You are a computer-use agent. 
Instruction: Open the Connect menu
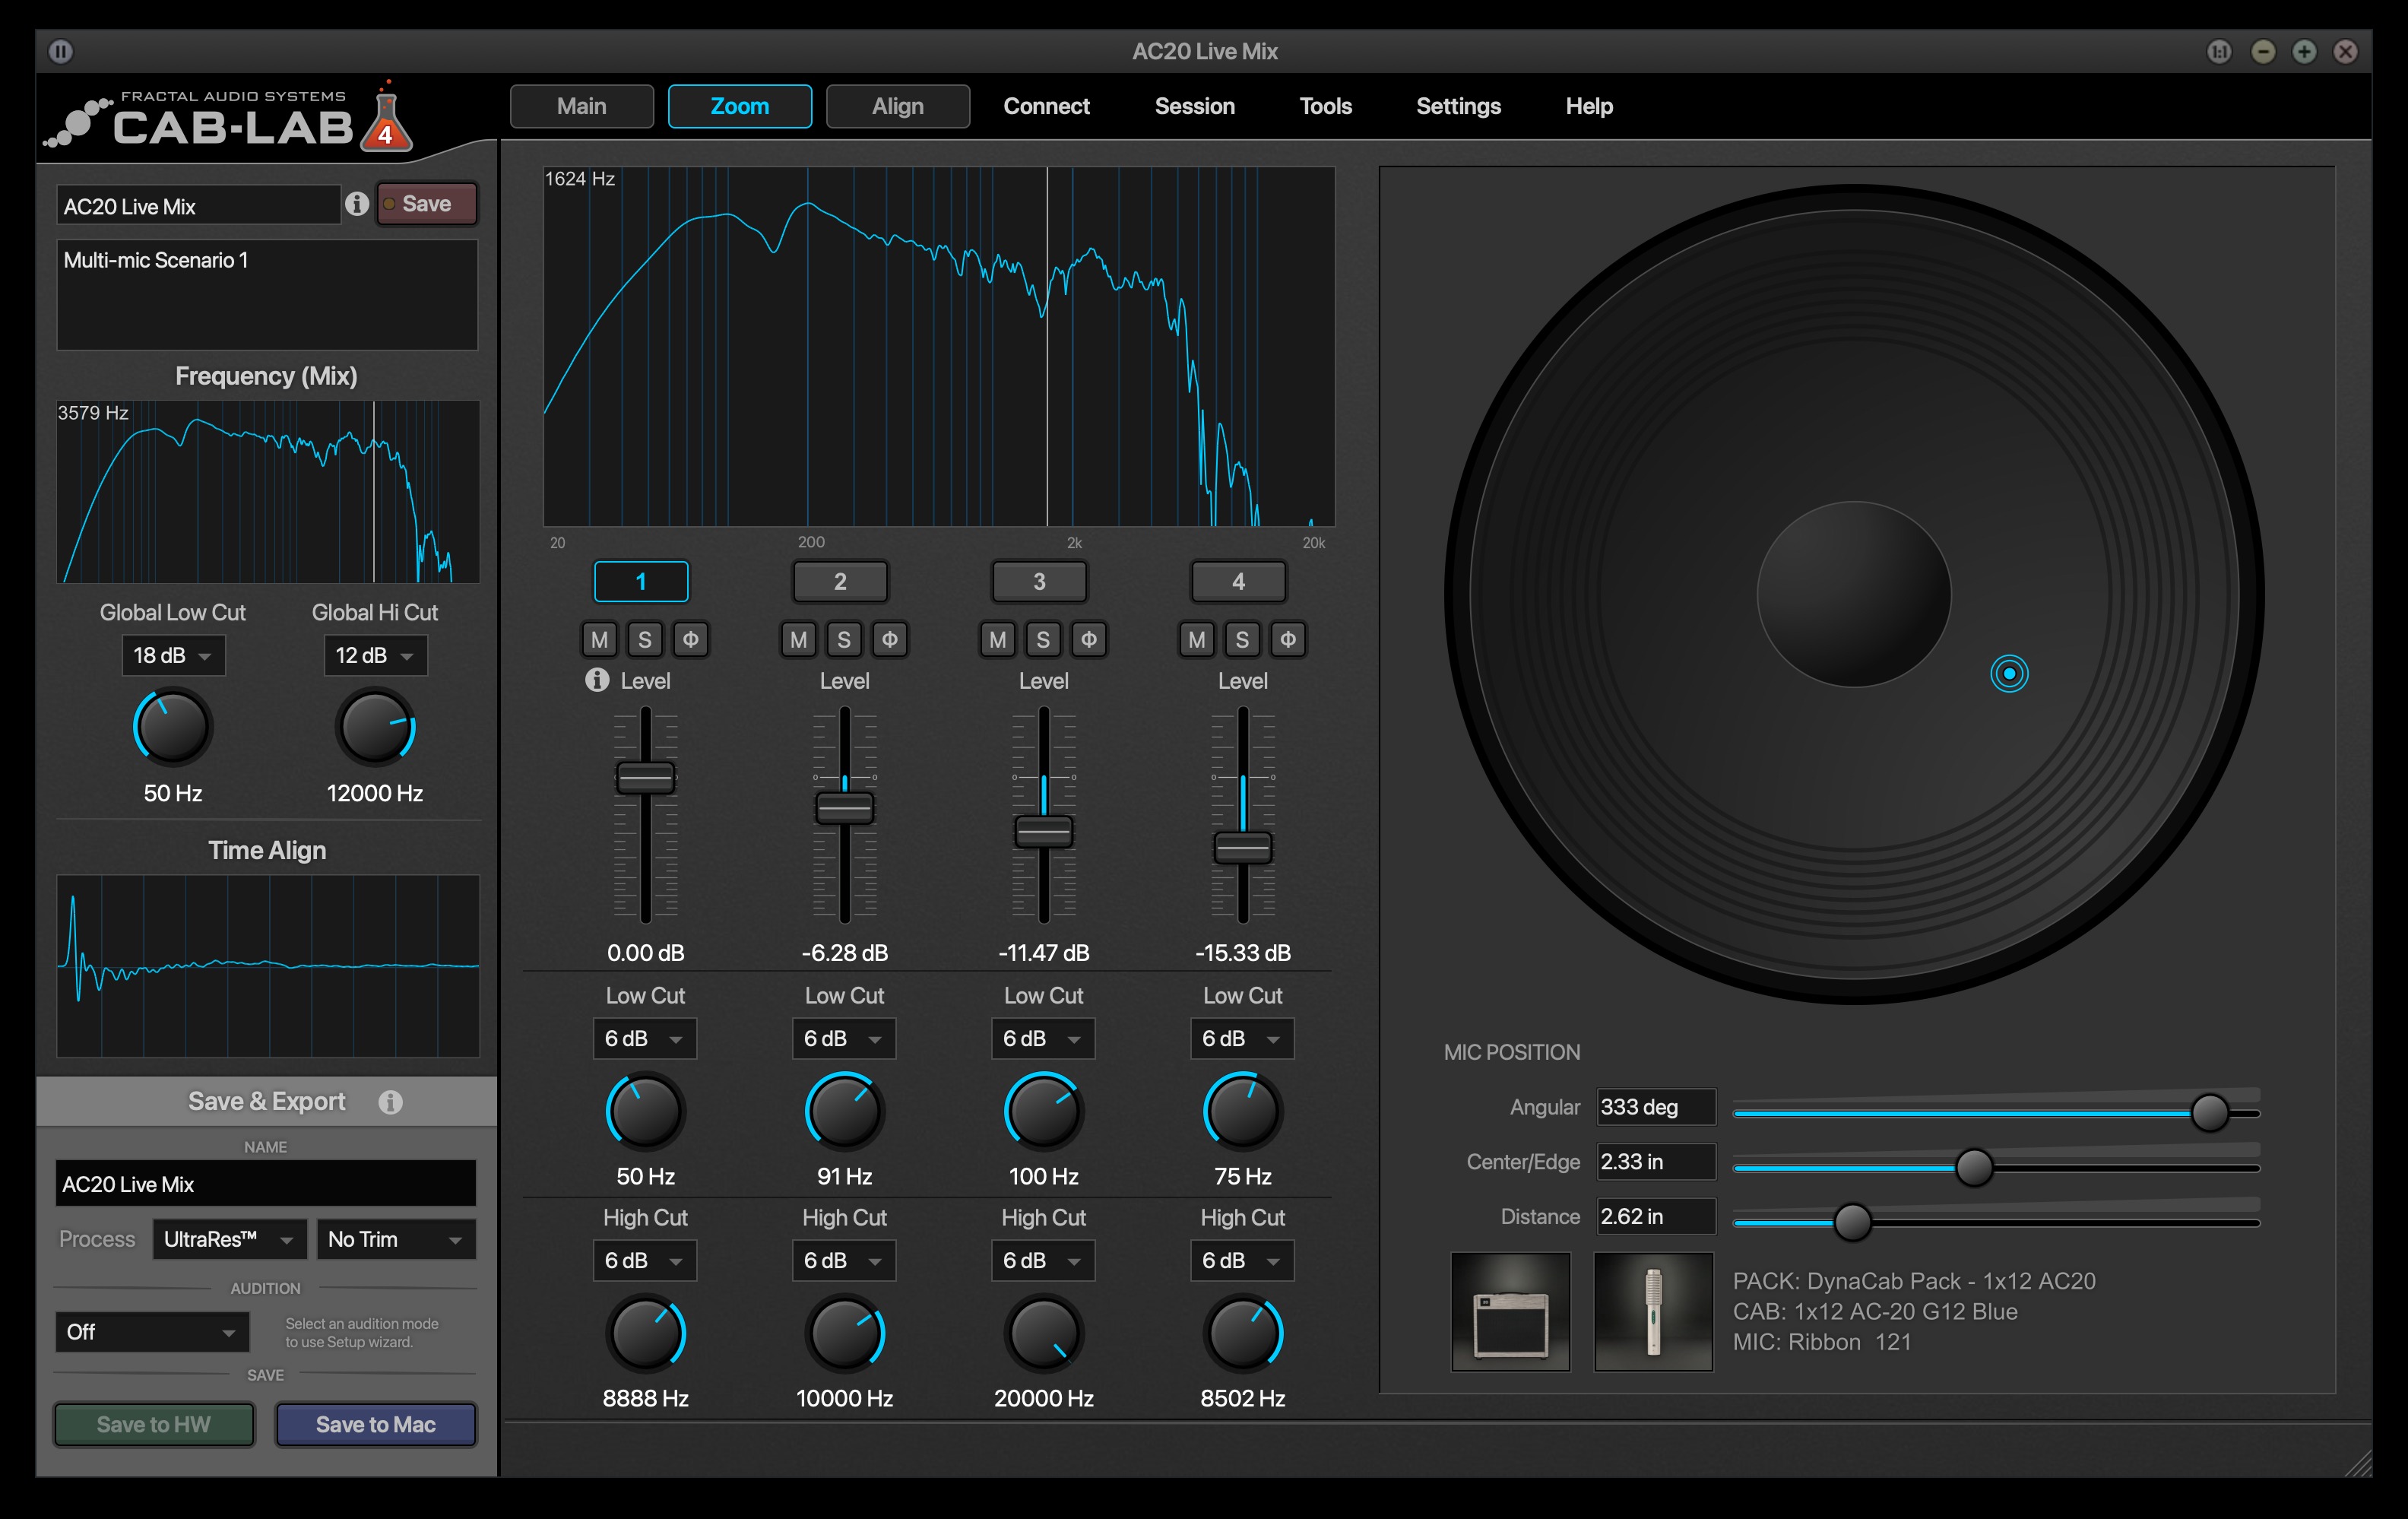pyautogui.click(x=1046, y=106)
